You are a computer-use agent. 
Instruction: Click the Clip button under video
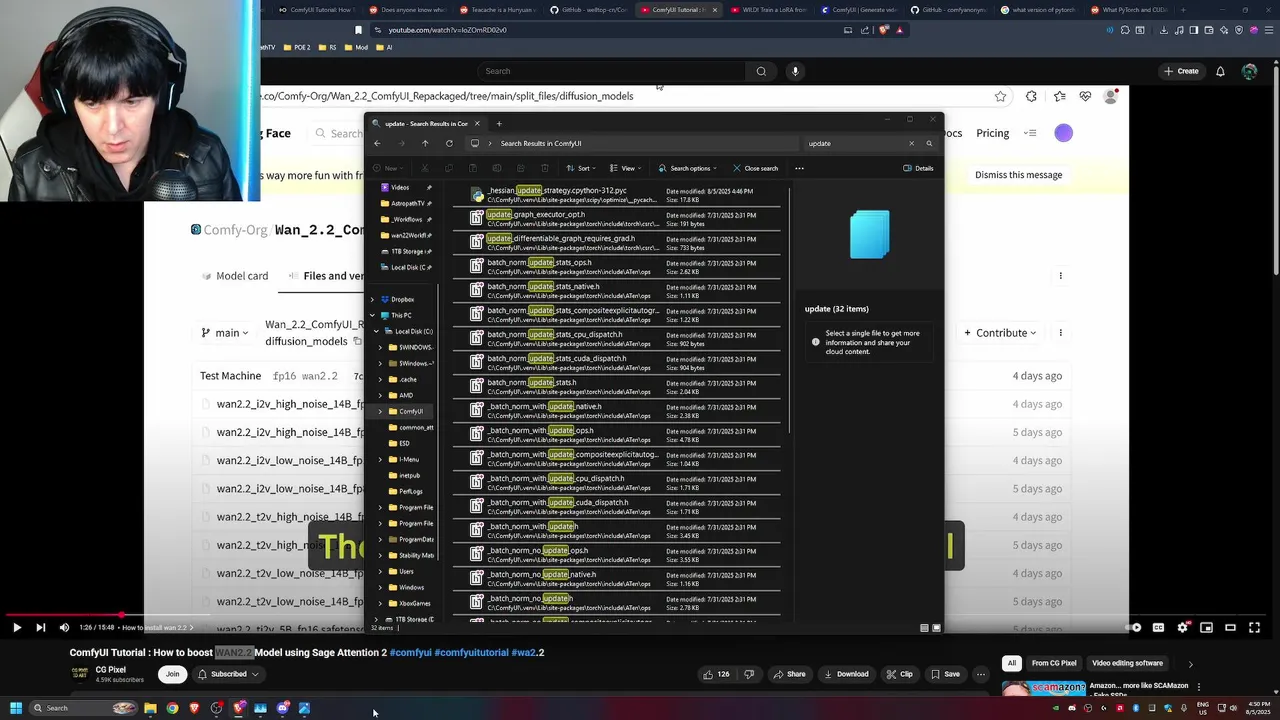[899, 674]
